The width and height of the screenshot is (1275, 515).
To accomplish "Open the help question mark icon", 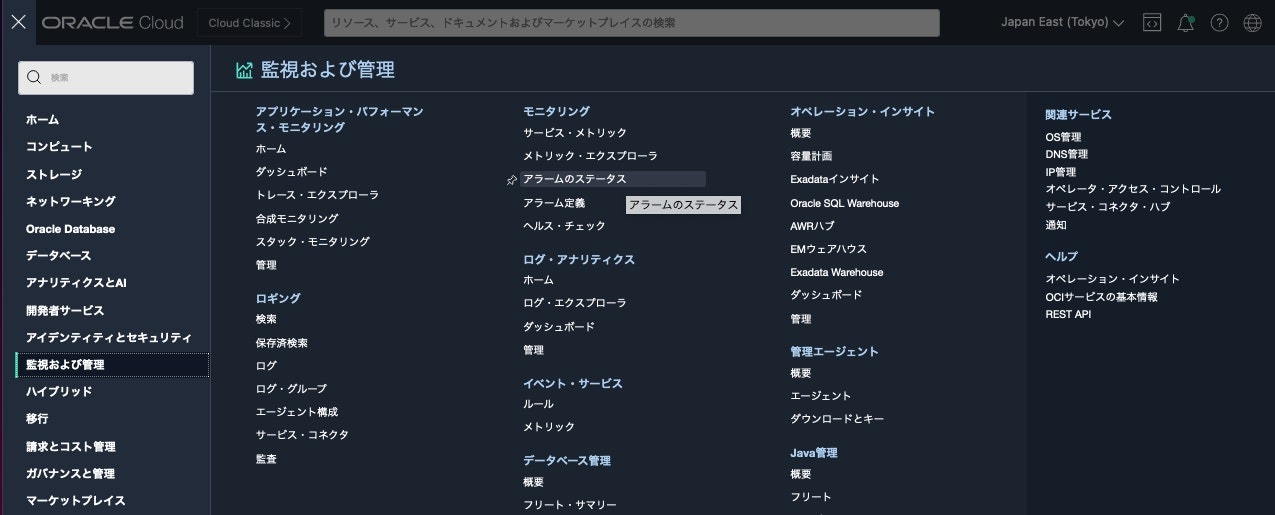I will (1219, 23).
